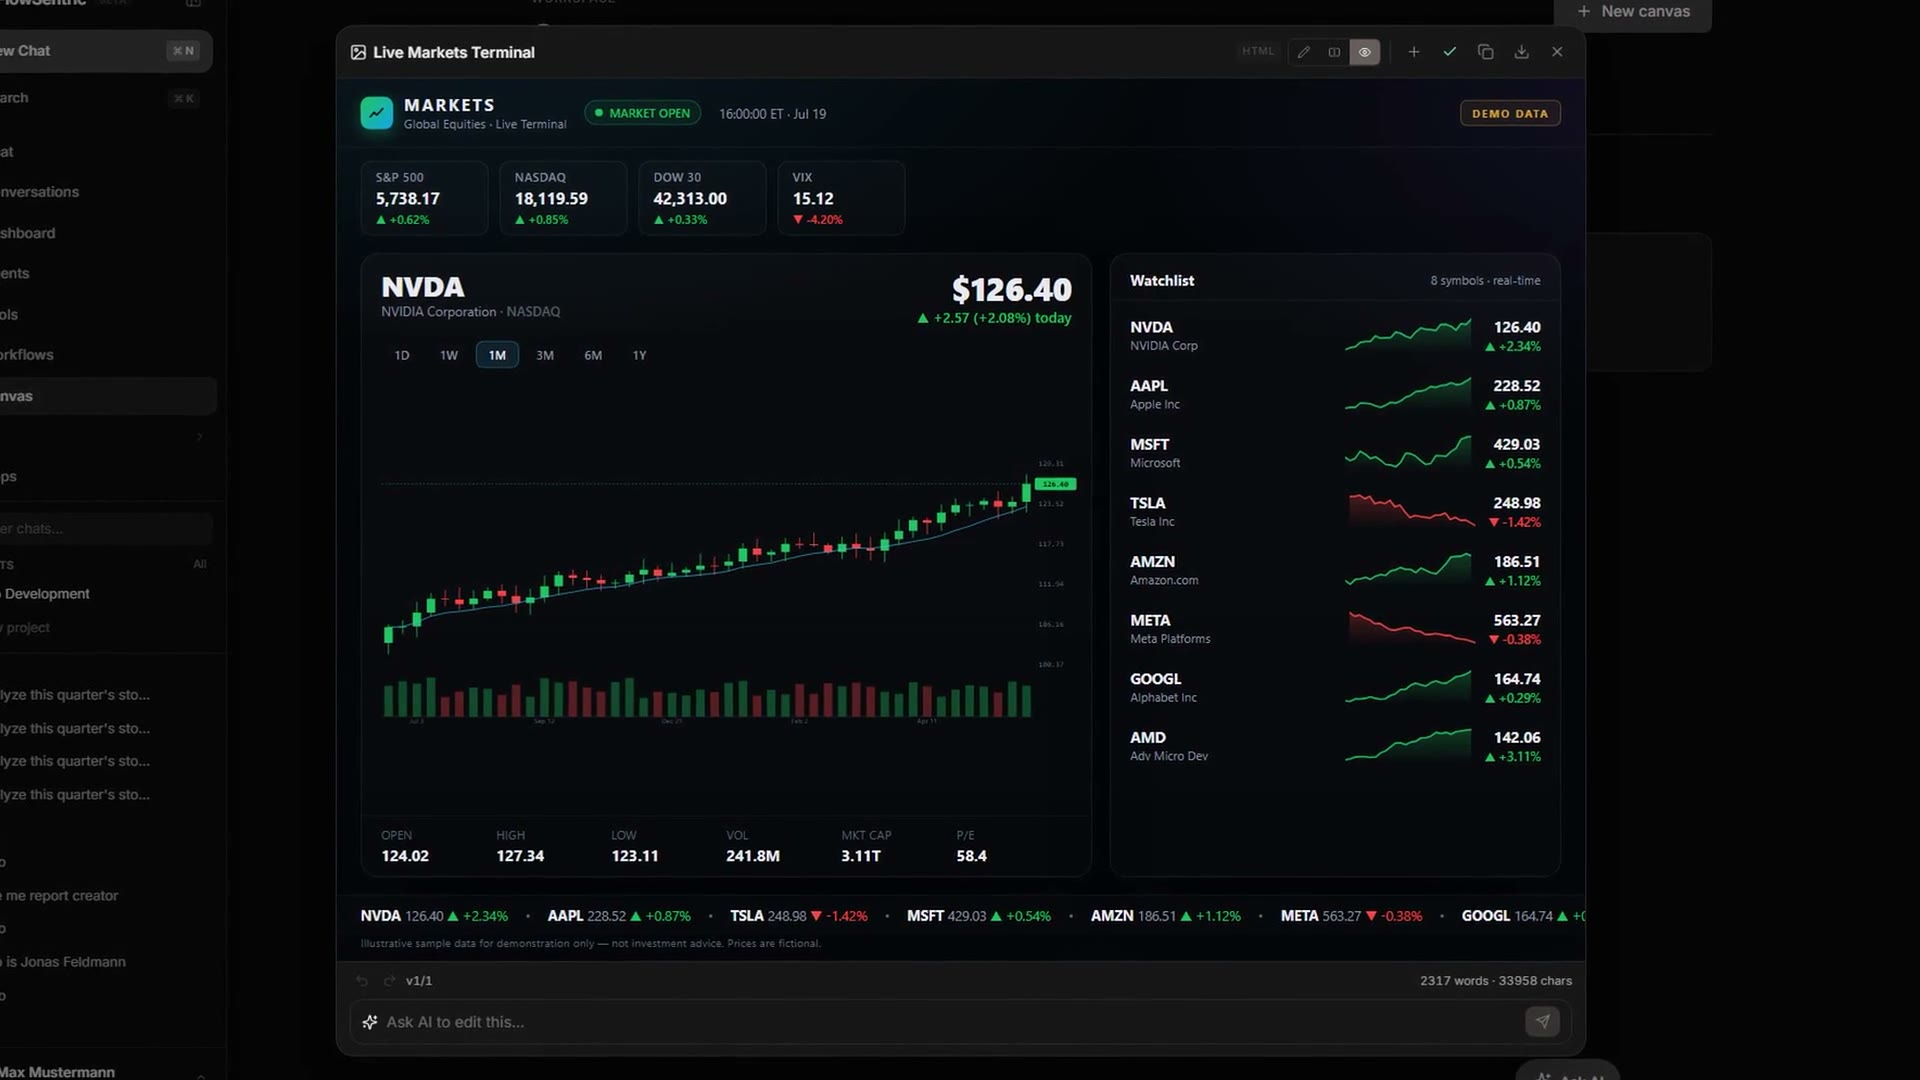Select the 1Y chart range
The height and width of the screenshot is (1080, 1920).
point(640,355)
